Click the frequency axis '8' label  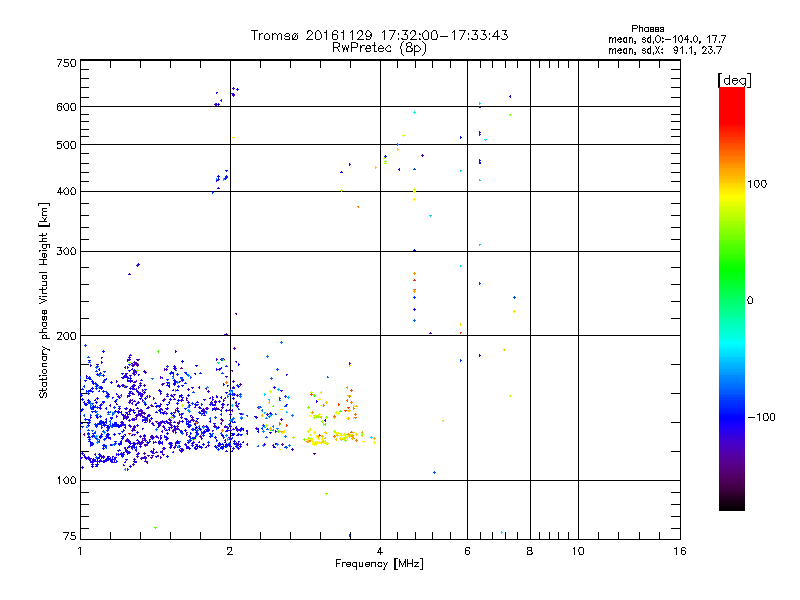[530, 551]
